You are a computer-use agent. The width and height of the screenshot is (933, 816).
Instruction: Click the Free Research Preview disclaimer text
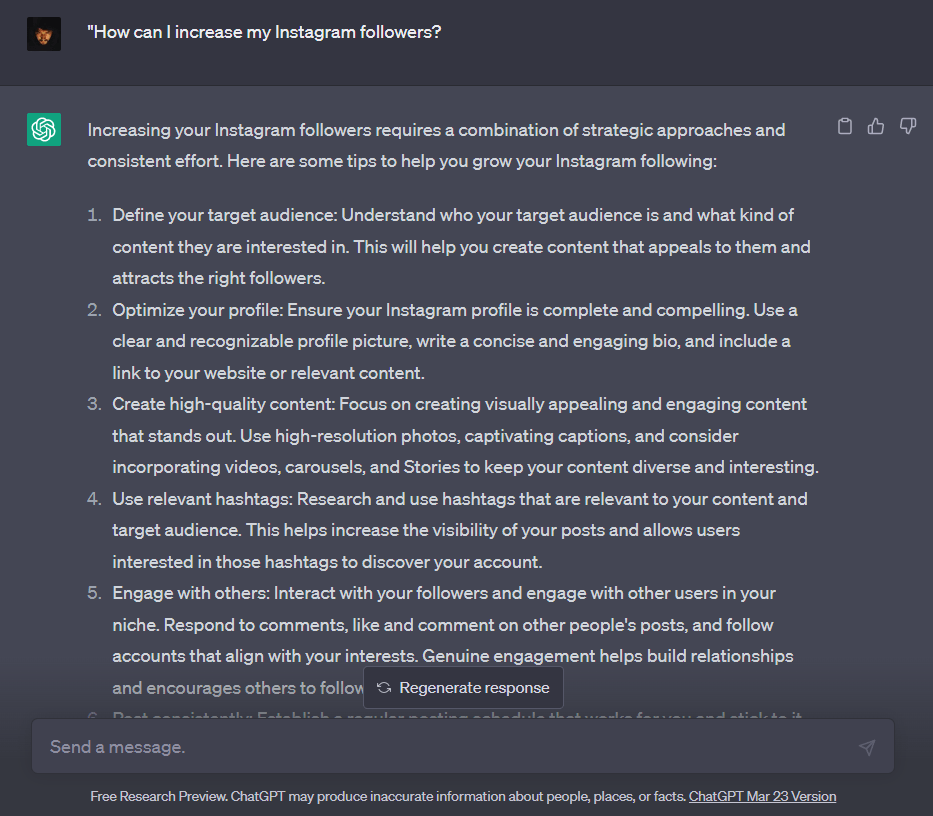click(x=388, y=796)
